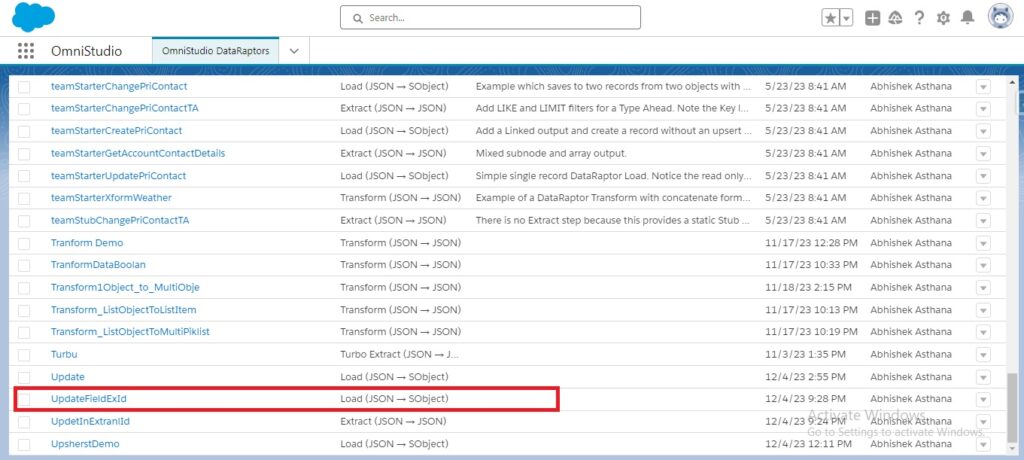Open row actions dropdown for Transform_ListObjectToListItem

(984, 310)
